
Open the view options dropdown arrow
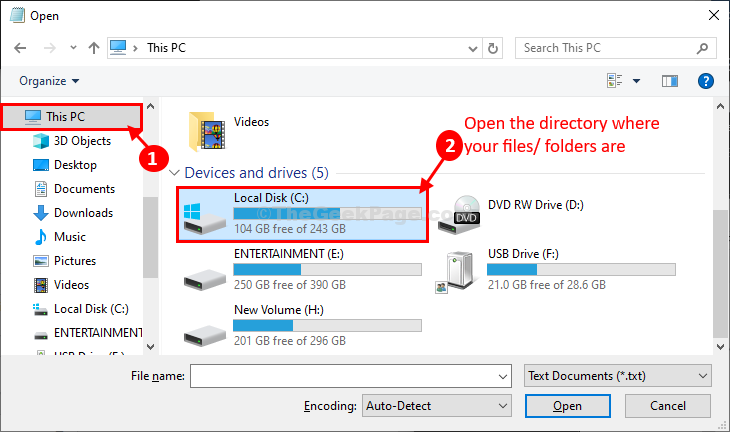[636, 81]
